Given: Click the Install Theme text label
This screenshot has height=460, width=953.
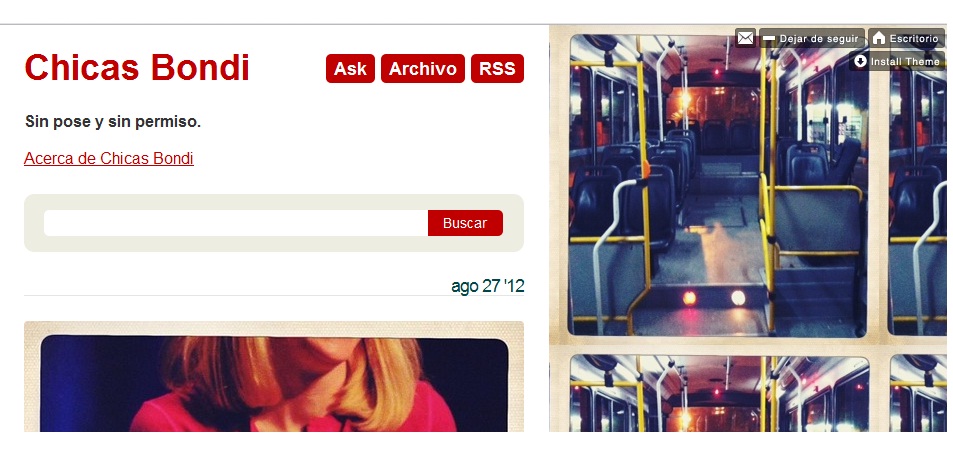Looking at the screenshot, I should coord(905,61).
